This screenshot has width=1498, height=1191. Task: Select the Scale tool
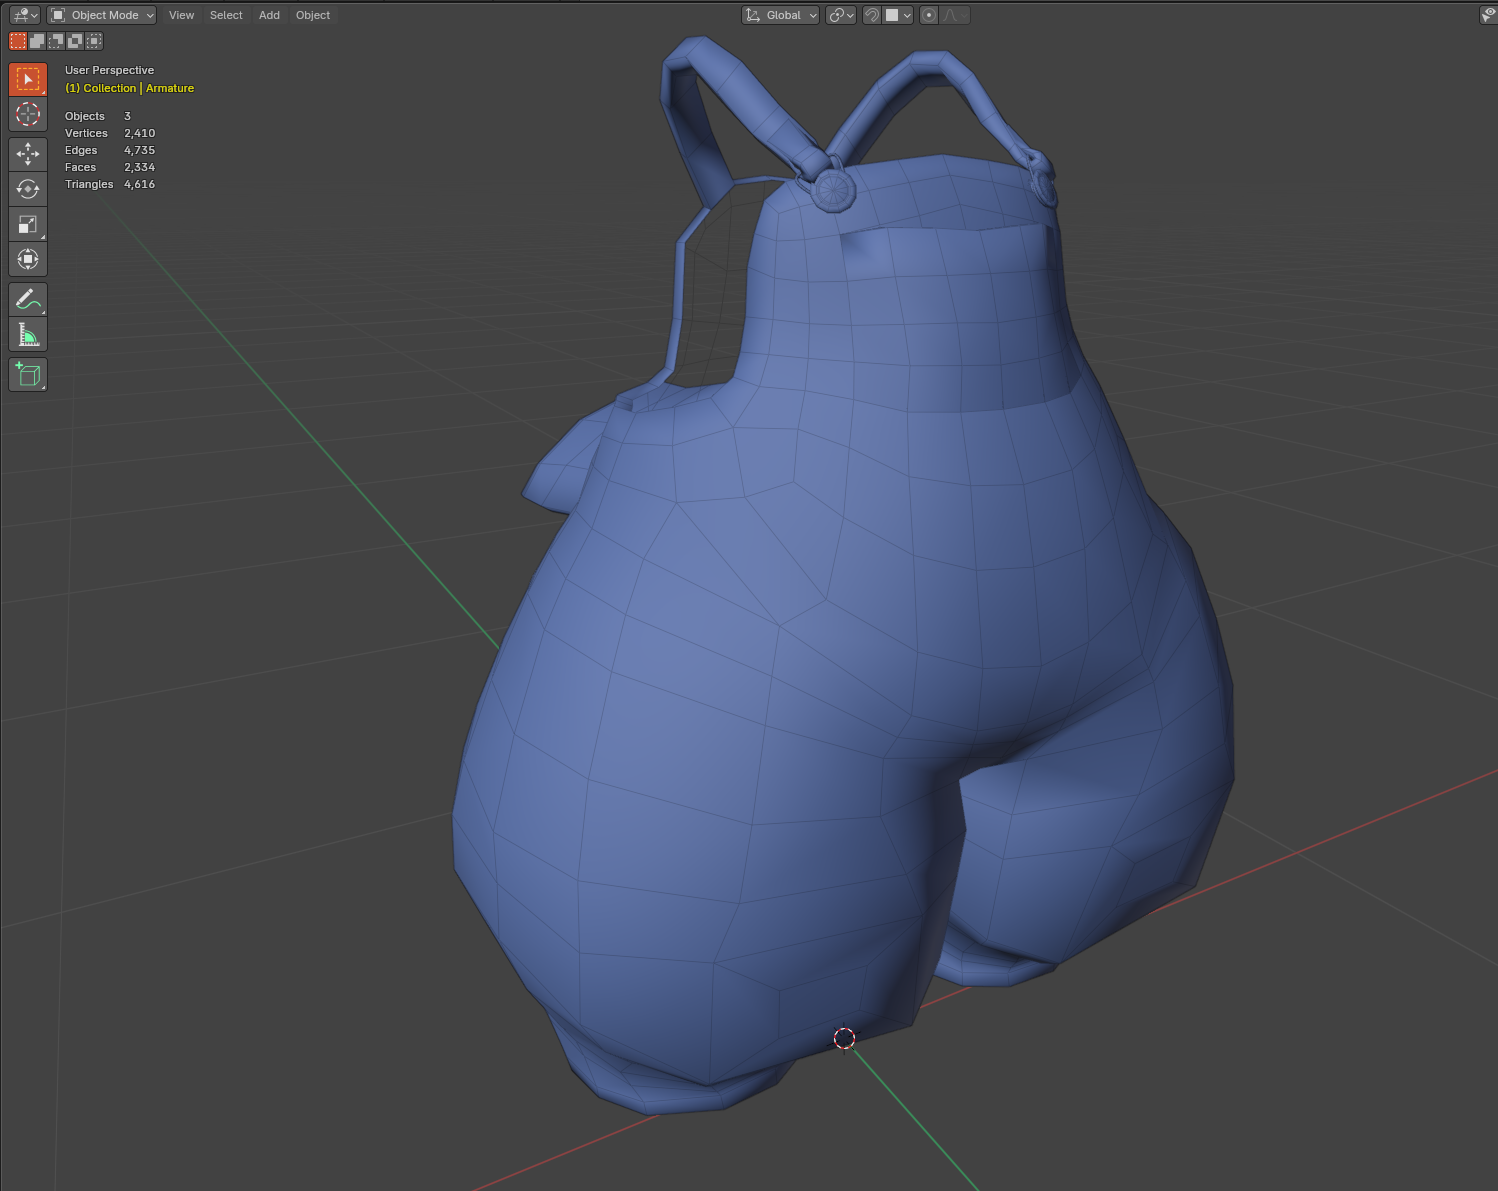[x=28, y=224]
